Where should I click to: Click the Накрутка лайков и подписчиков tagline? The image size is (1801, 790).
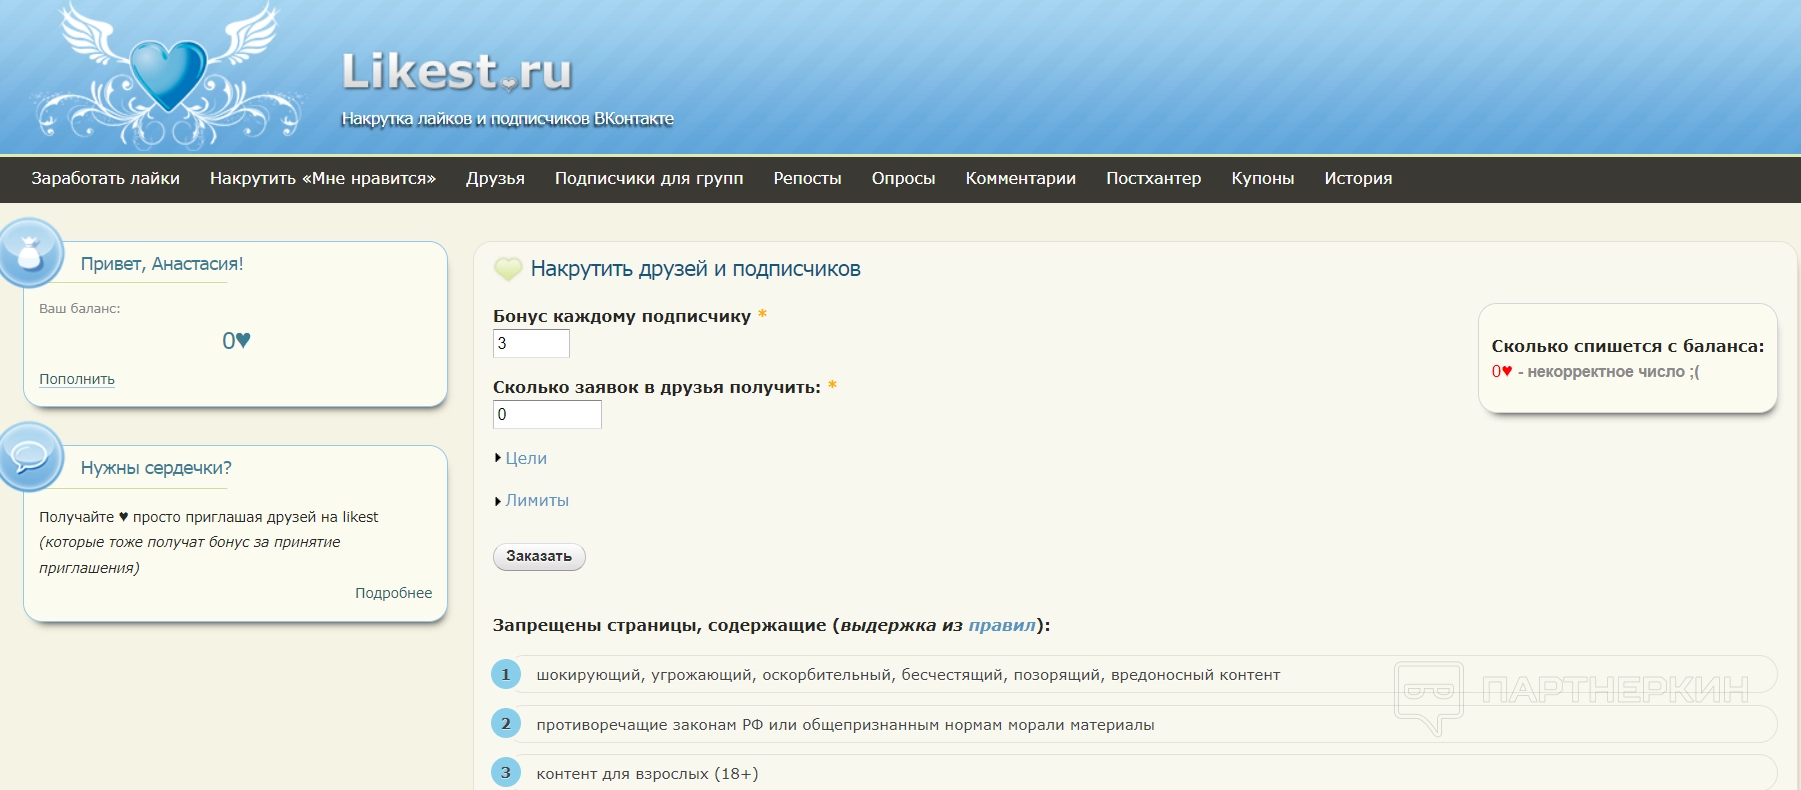tap(508, 119)
